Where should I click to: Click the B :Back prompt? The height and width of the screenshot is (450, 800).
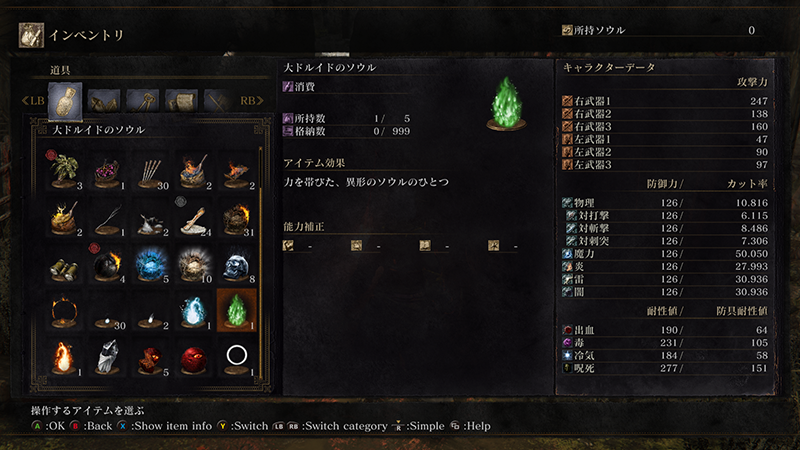[x=92, y=426]
